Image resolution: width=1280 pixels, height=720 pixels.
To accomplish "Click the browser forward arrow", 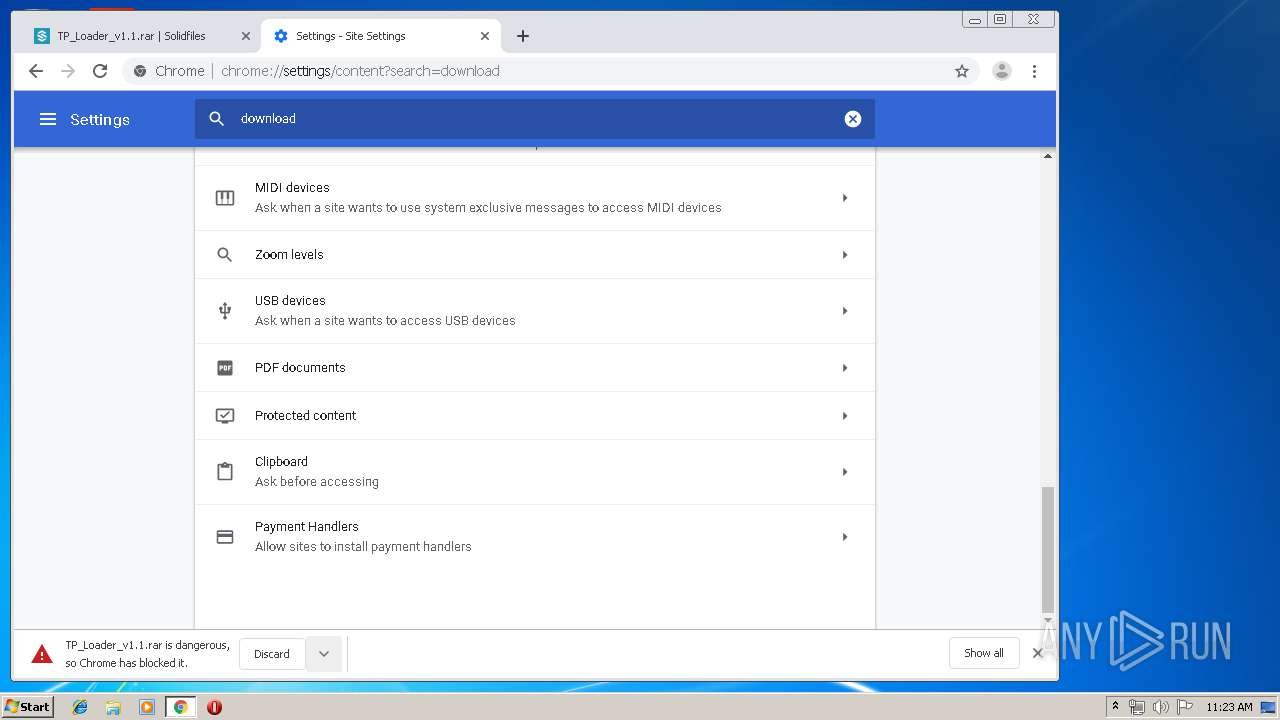I will [68, 71].
